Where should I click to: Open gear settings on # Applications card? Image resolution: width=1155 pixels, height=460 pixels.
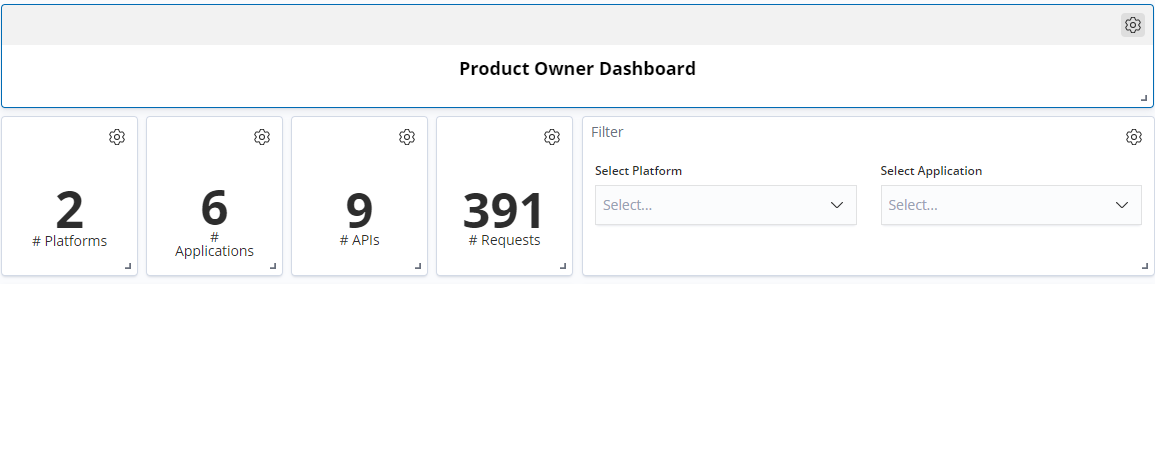[x=262, y=137]
